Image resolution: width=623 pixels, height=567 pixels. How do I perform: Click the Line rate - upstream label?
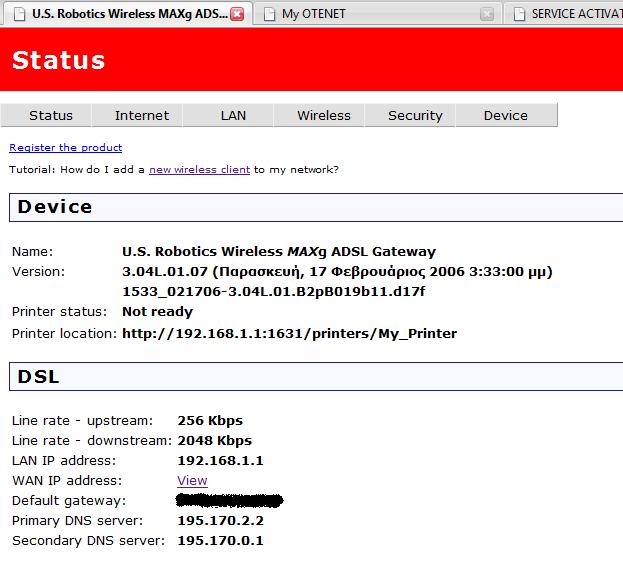(82, 421)
